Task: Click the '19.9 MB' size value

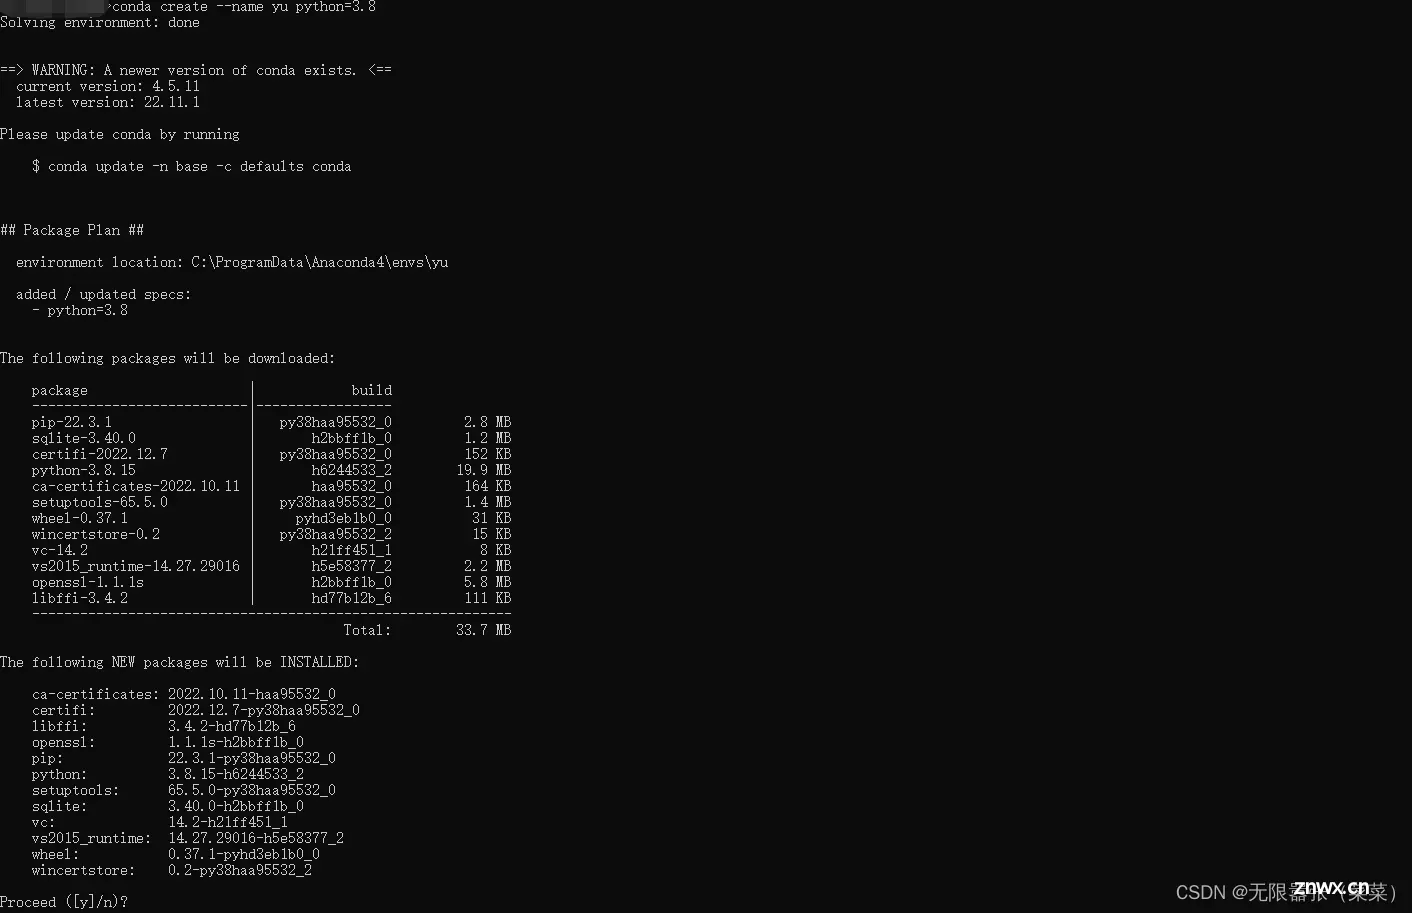Action: click(x=484, y=470)
